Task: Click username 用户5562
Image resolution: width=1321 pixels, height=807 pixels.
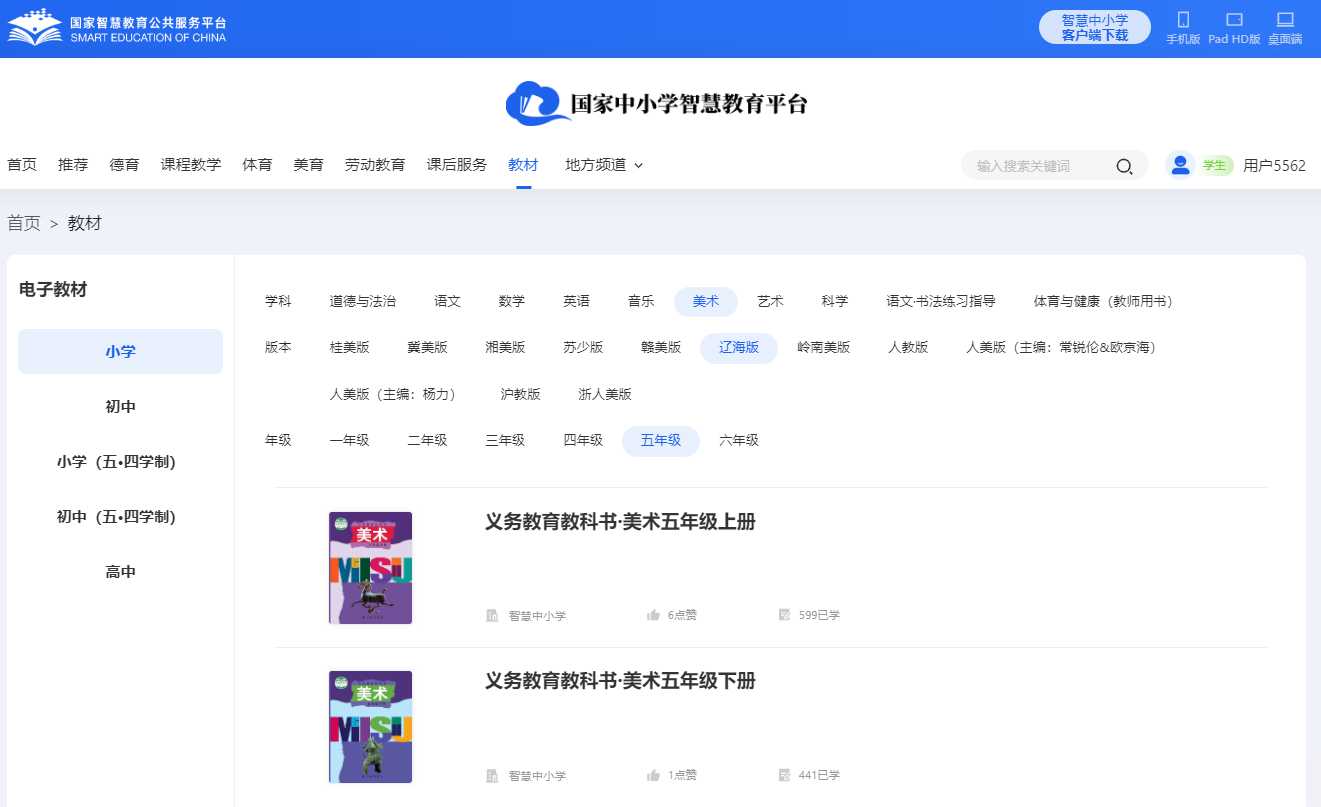Action: pos(1274,166)
